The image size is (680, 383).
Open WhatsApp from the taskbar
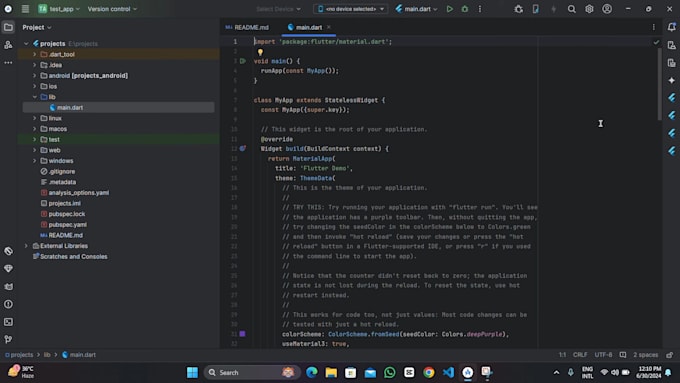[x=389, y=372]
